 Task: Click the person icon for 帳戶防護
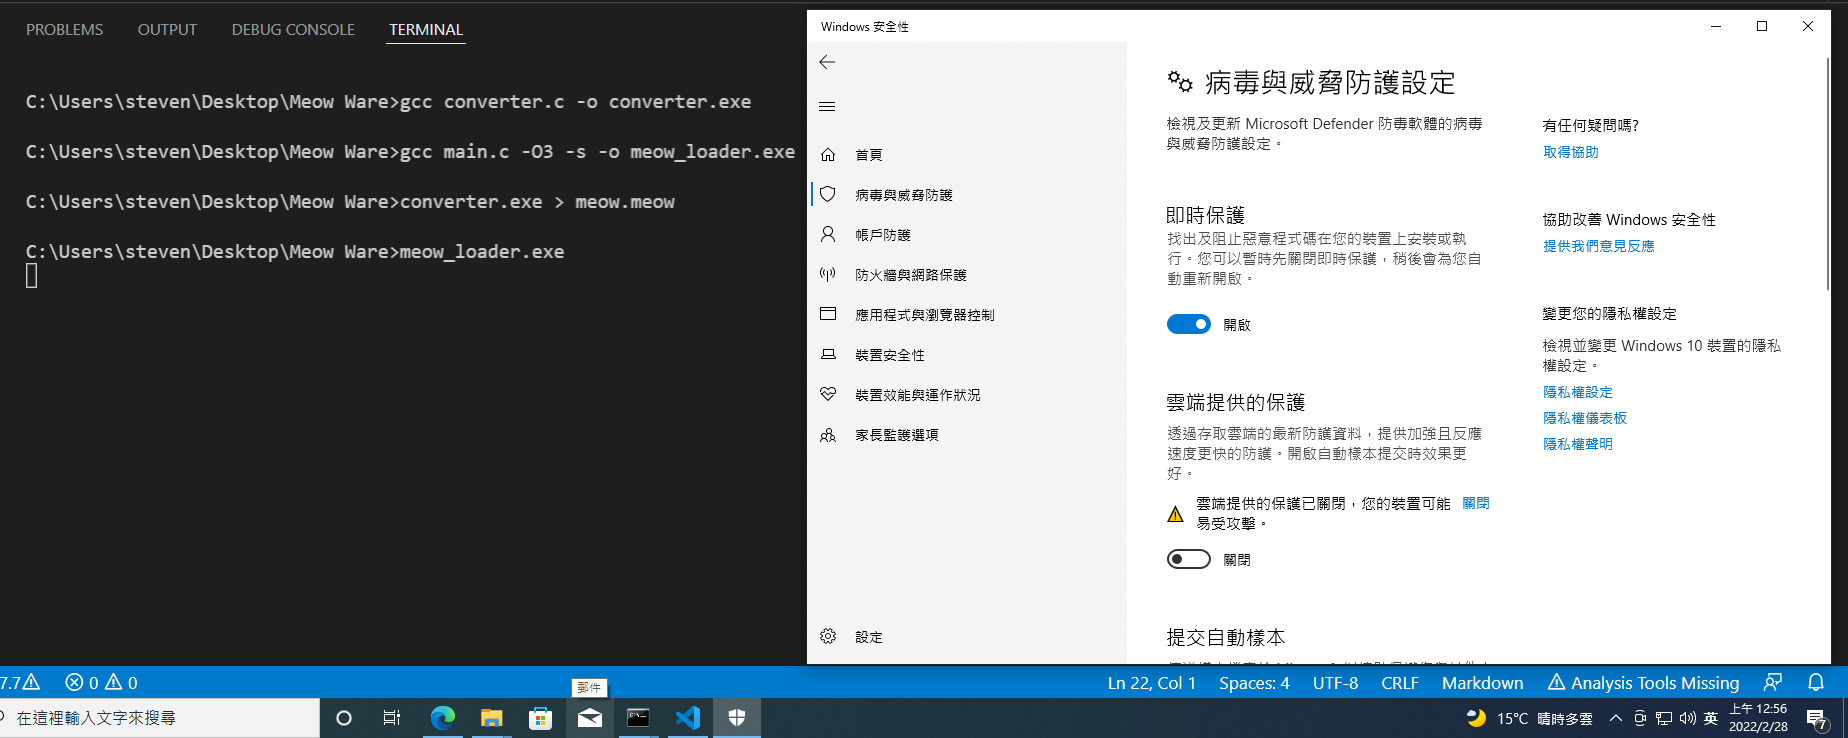coord(828,234)
